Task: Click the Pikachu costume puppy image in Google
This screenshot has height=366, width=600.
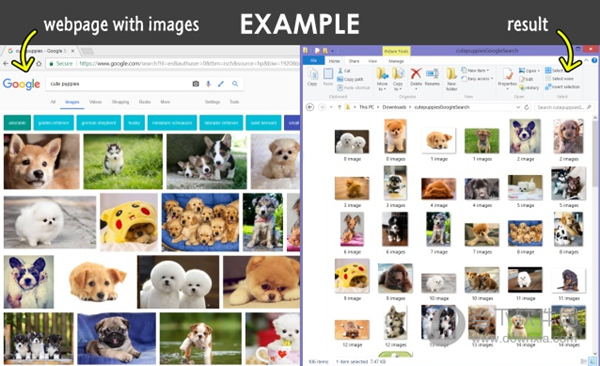Action: tap(129, 222)
